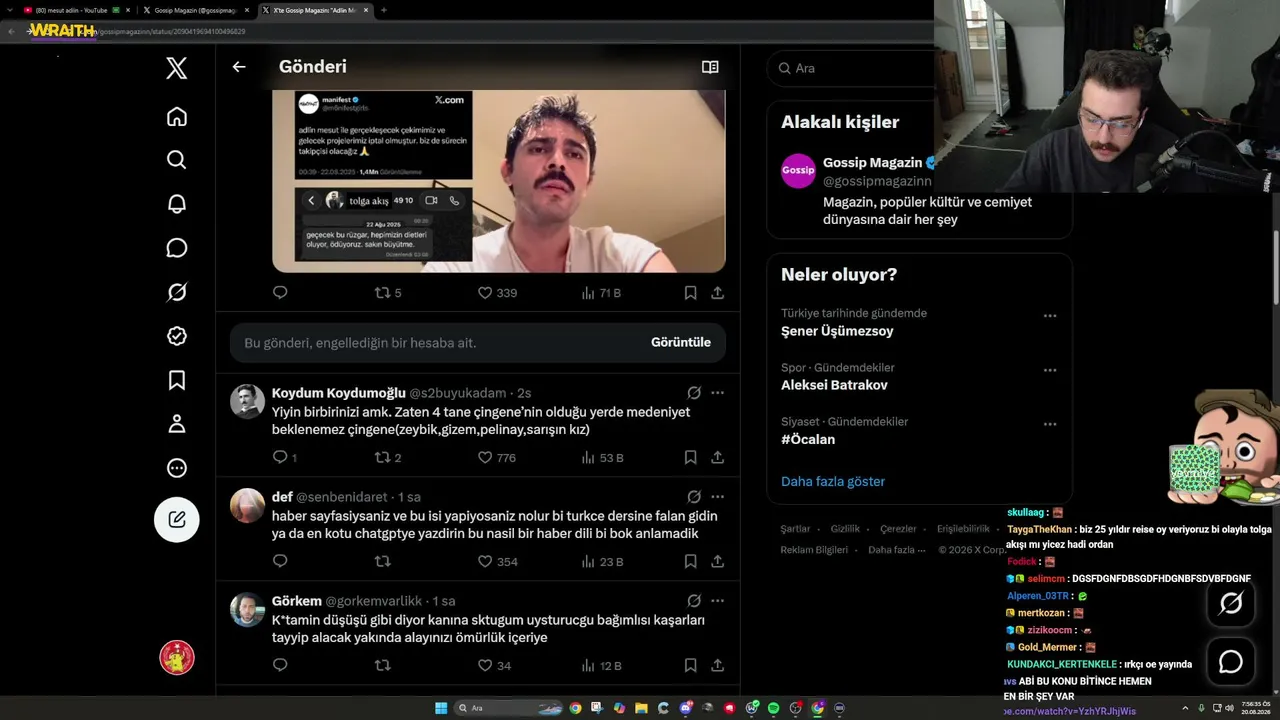This screenshot has width=1280, height=720.
Task: Reply to the main Gossip Magazin post
Action: click(x=280, y=293)
